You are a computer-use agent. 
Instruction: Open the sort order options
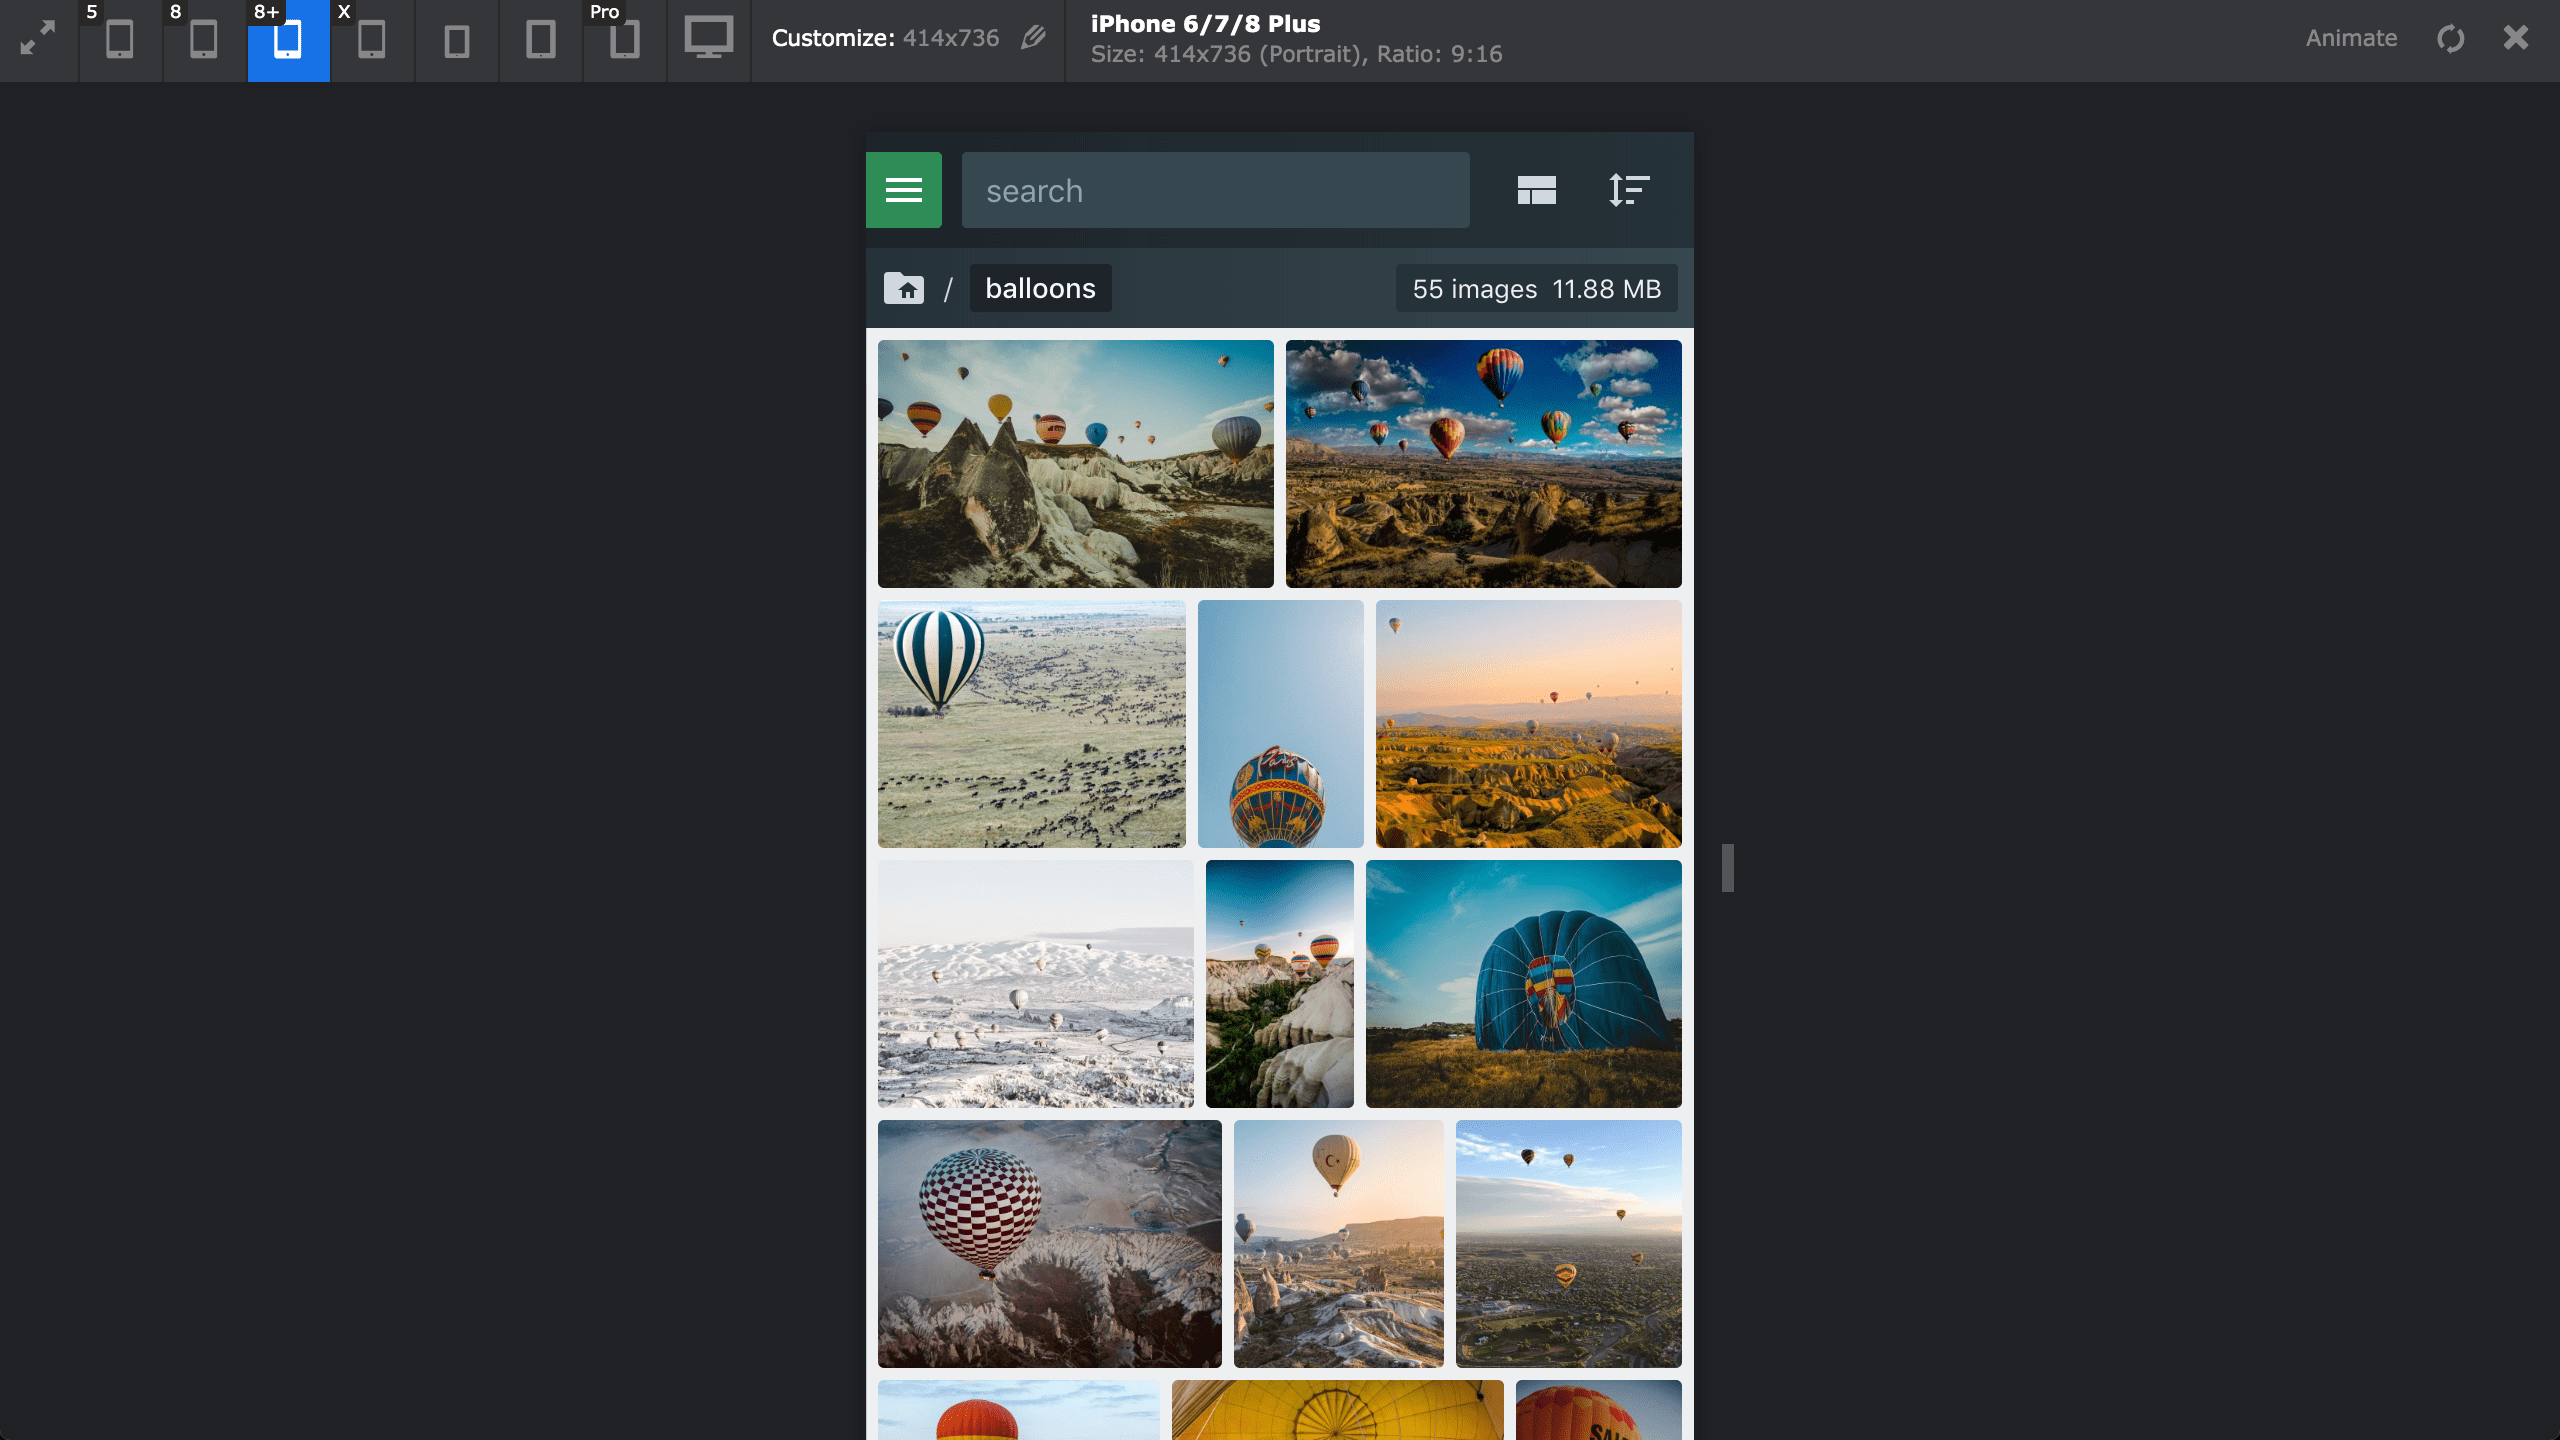[1629, 190]
